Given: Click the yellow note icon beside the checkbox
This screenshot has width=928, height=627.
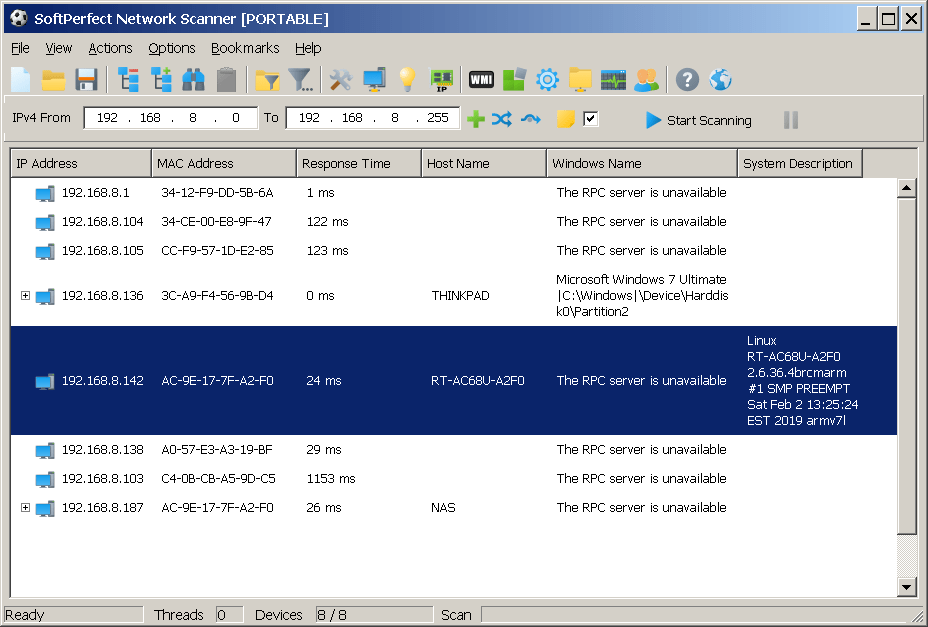Looking at the screenshot, I should point(566,119).
